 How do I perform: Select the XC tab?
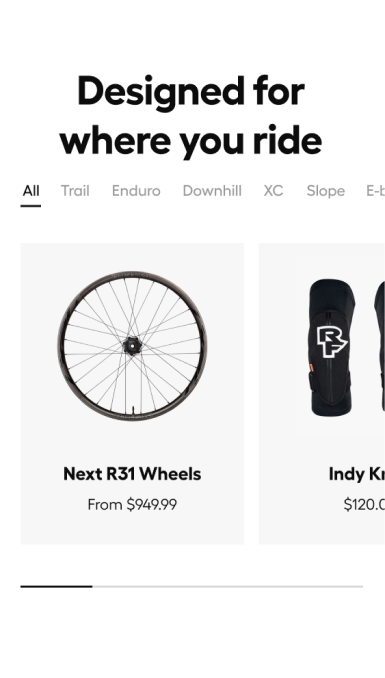coord(273,191)
